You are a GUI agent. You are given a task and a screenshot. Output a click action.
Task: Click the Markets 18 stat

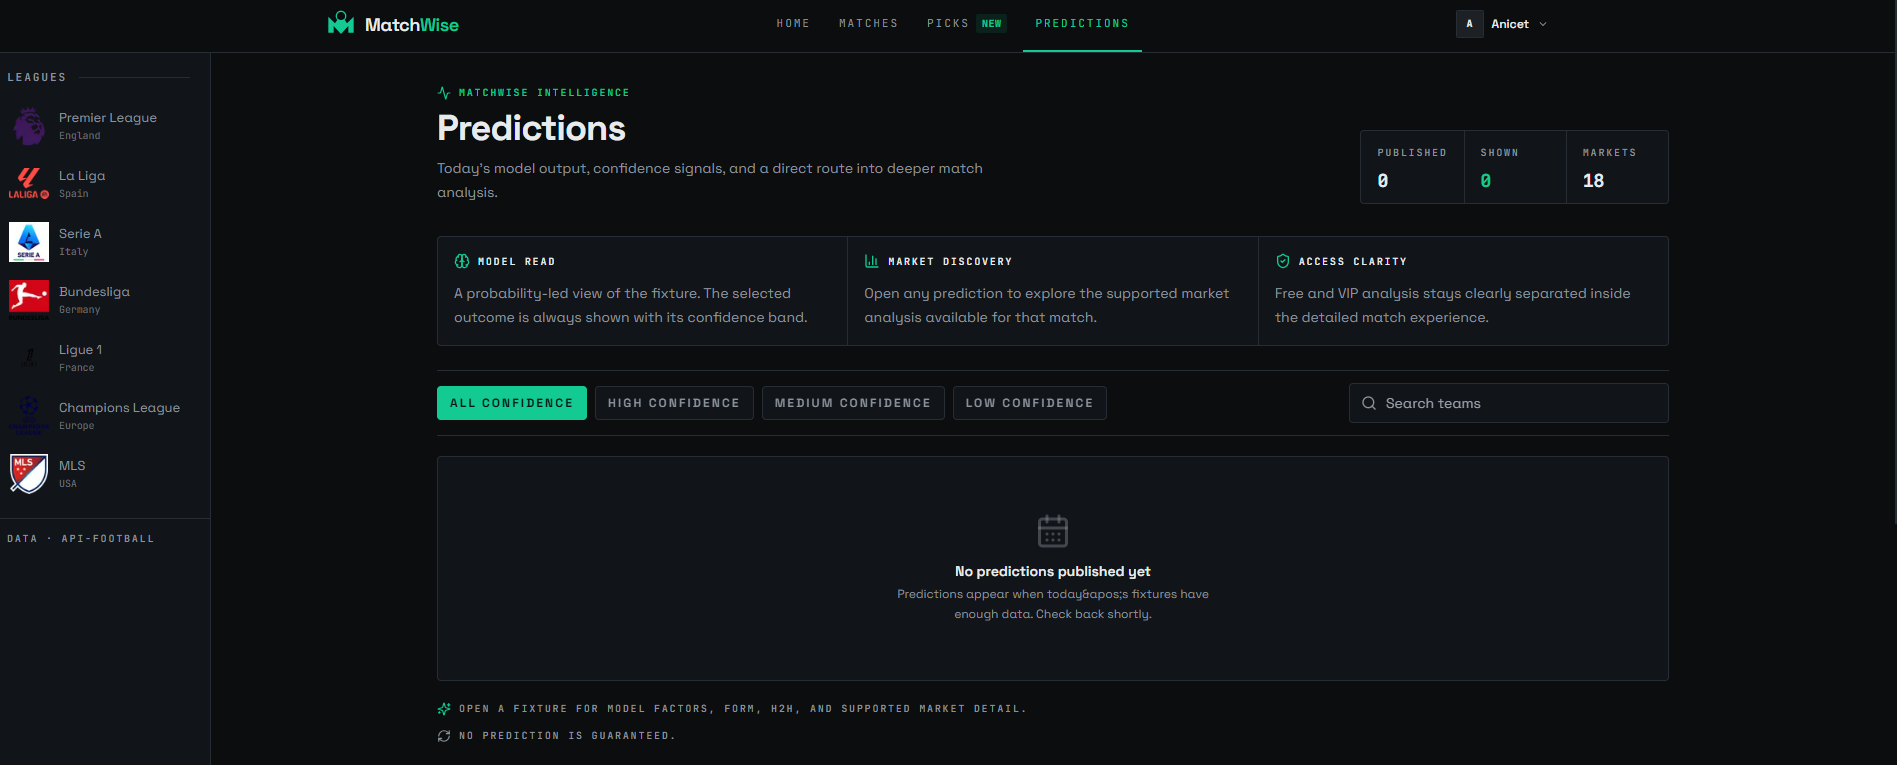(x=1617, y=167)
